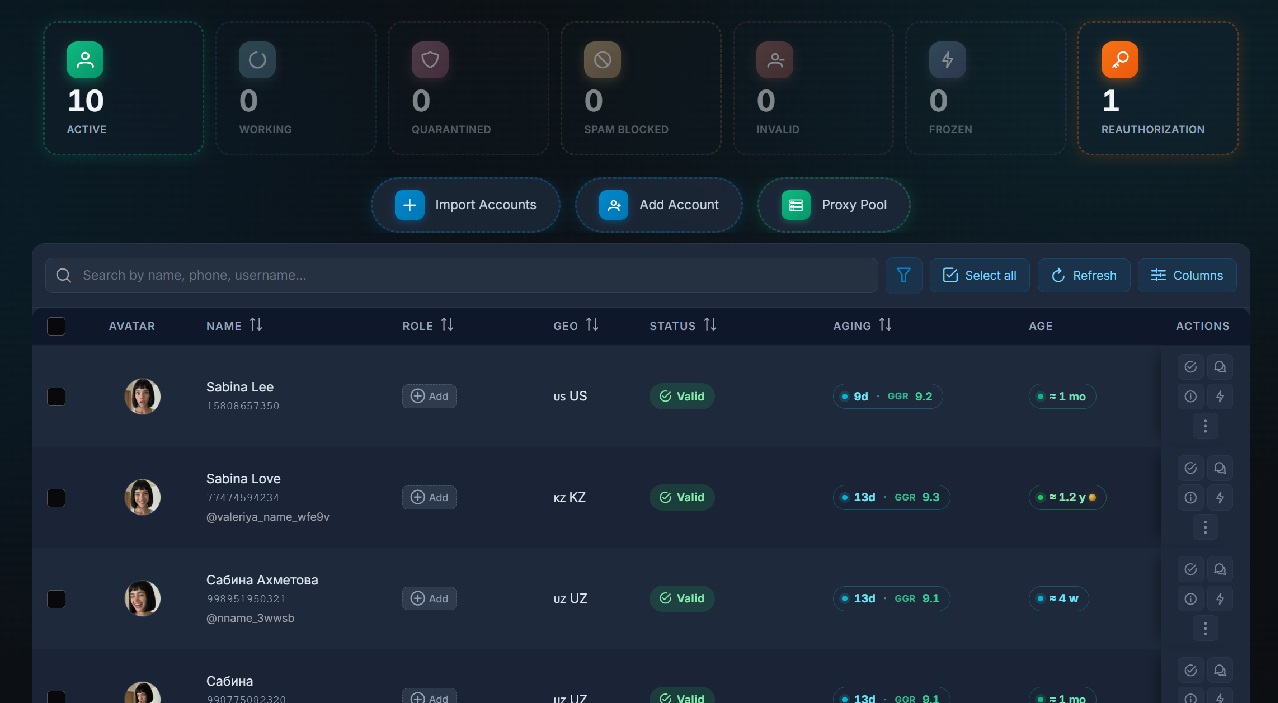Open the Reauthorization key stat card
1278x703 pixels.
(1158, 89)
